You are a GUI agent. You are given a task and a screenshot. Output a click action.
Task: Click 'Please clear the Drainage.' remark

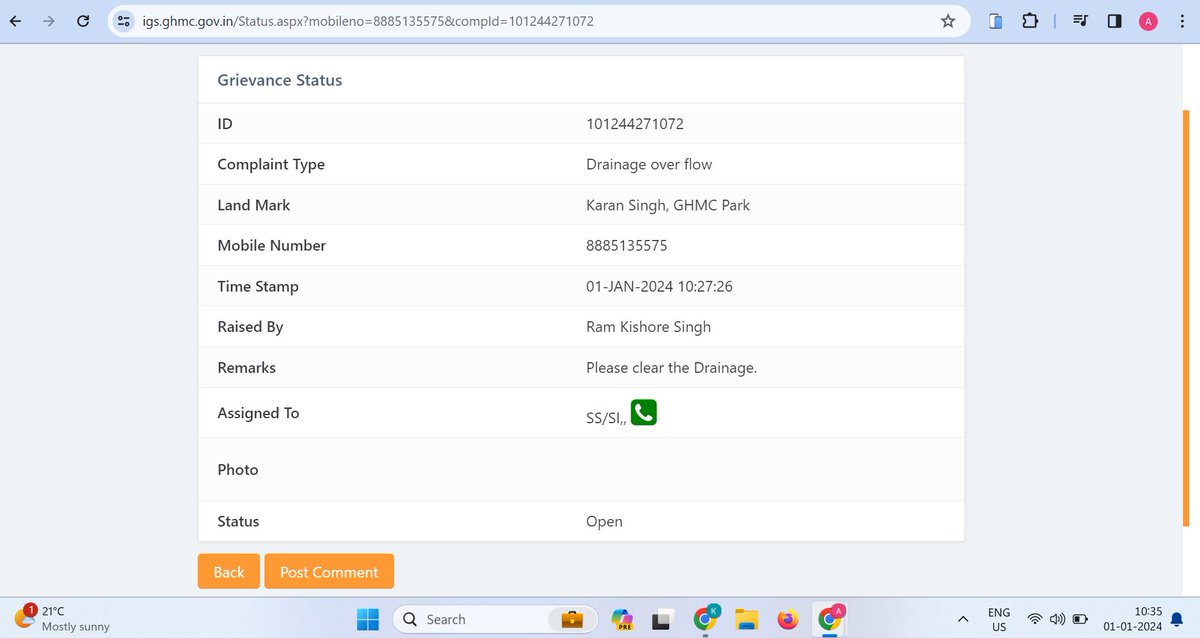click(672, 367)
